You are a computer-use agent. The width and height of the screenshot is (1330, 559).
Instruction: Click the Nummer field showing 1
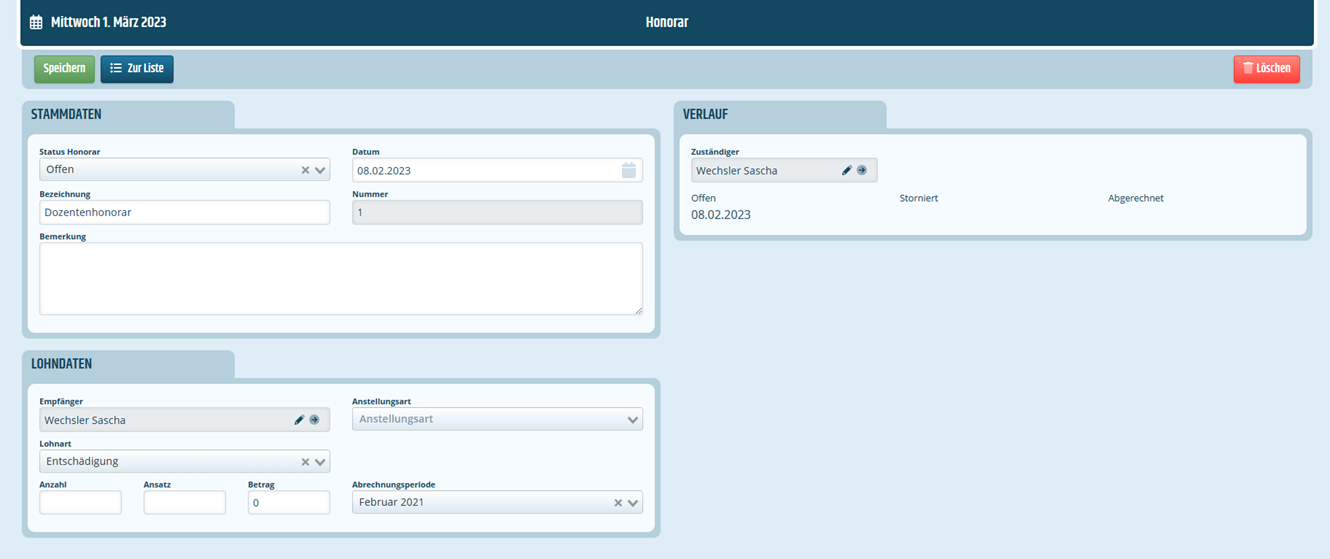[x=497, y=212]
